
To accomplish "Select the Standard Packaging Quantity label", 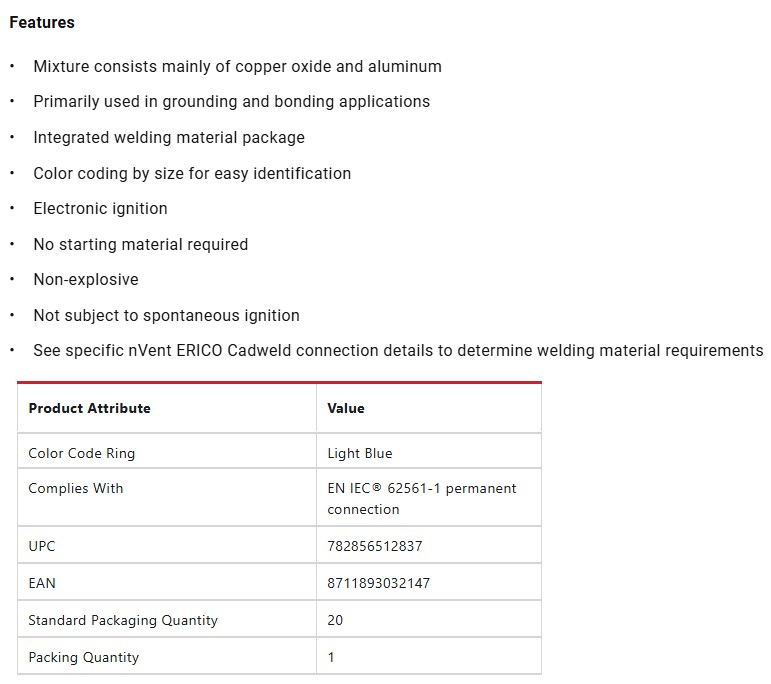I will 123,620.
